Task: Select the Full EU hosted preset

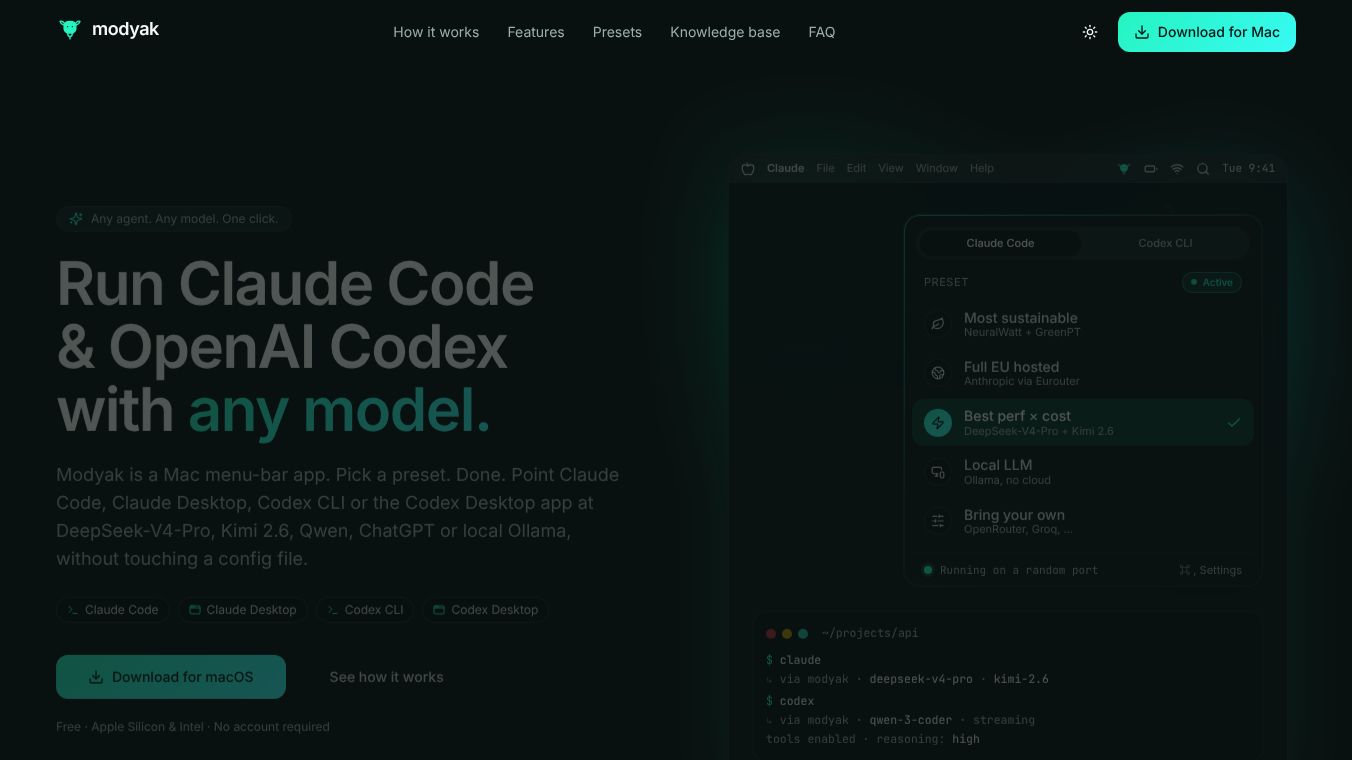Action: coord(1083,373)
